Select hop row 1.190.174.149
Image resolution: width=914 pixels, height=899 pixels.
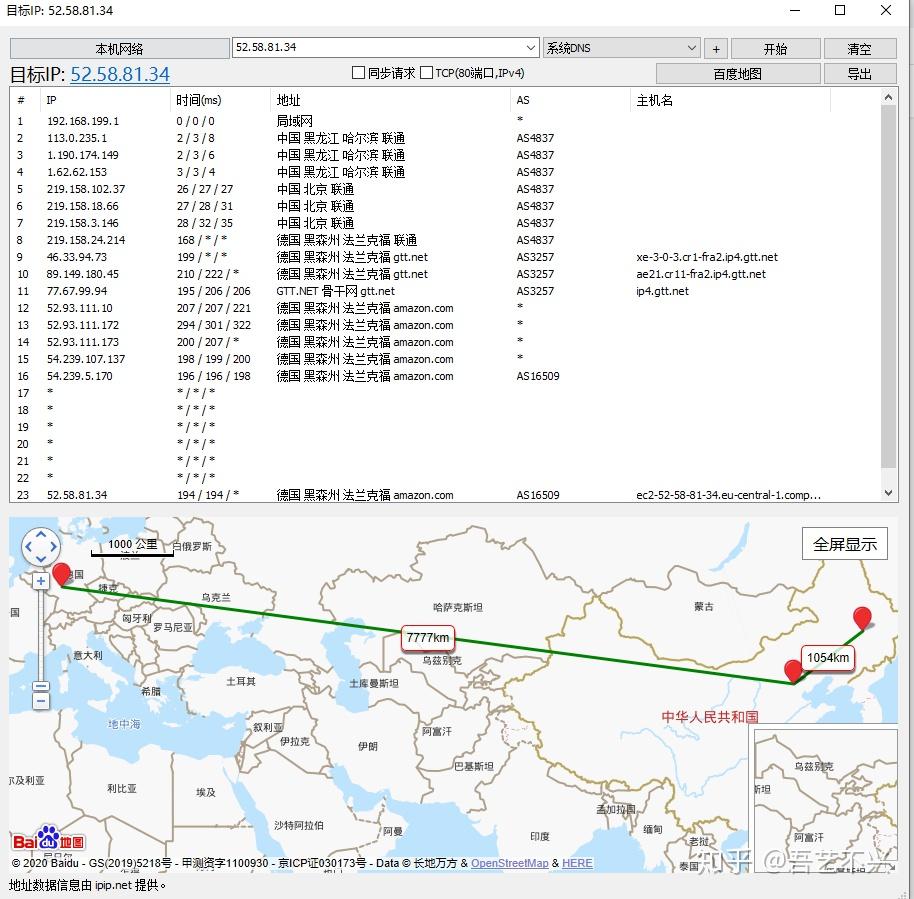(x=445, y=155)
